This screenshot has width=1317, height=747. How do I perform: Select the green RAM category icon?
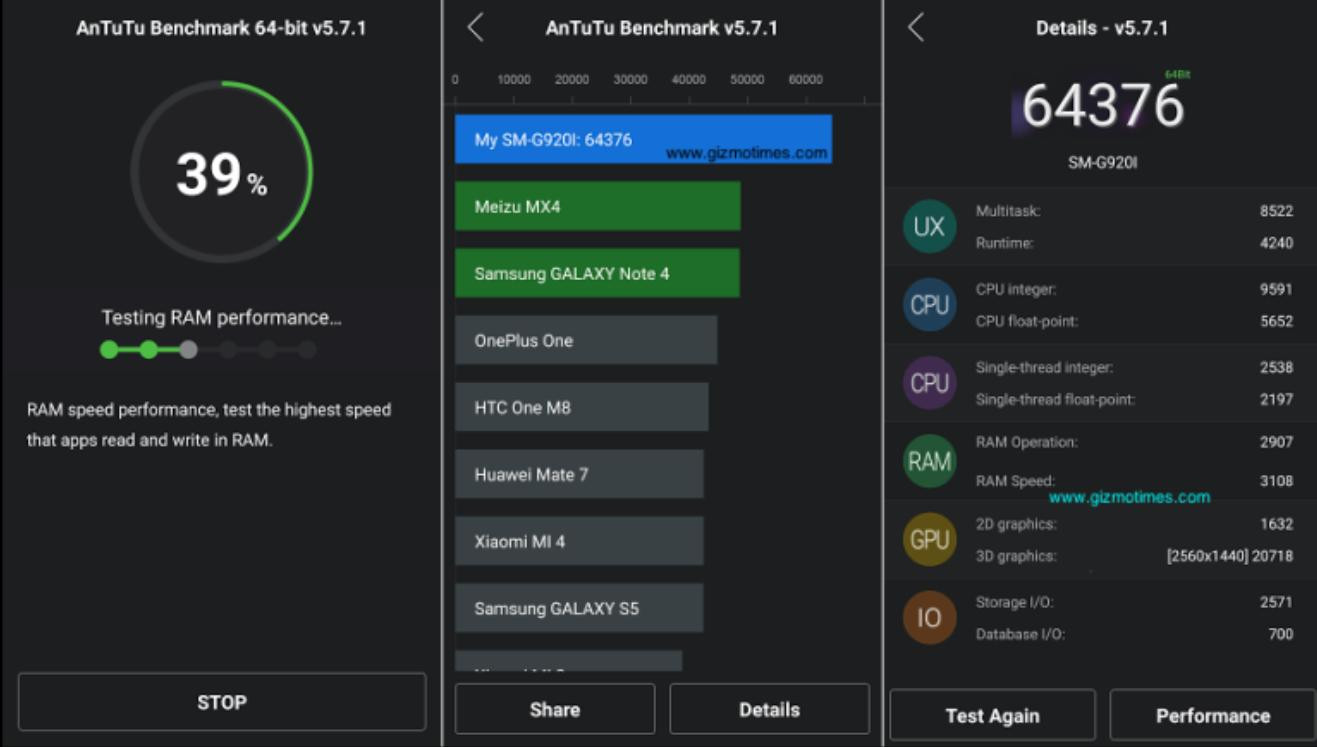929,461
